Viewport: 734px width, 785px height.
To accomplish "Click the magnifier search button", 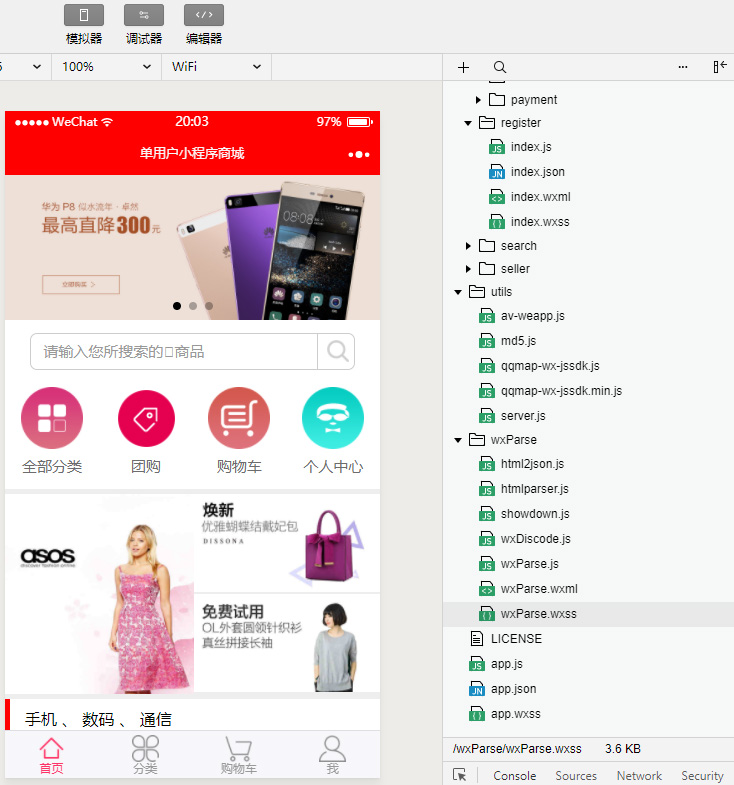I will pyautogui.click(x=336, y=351).
